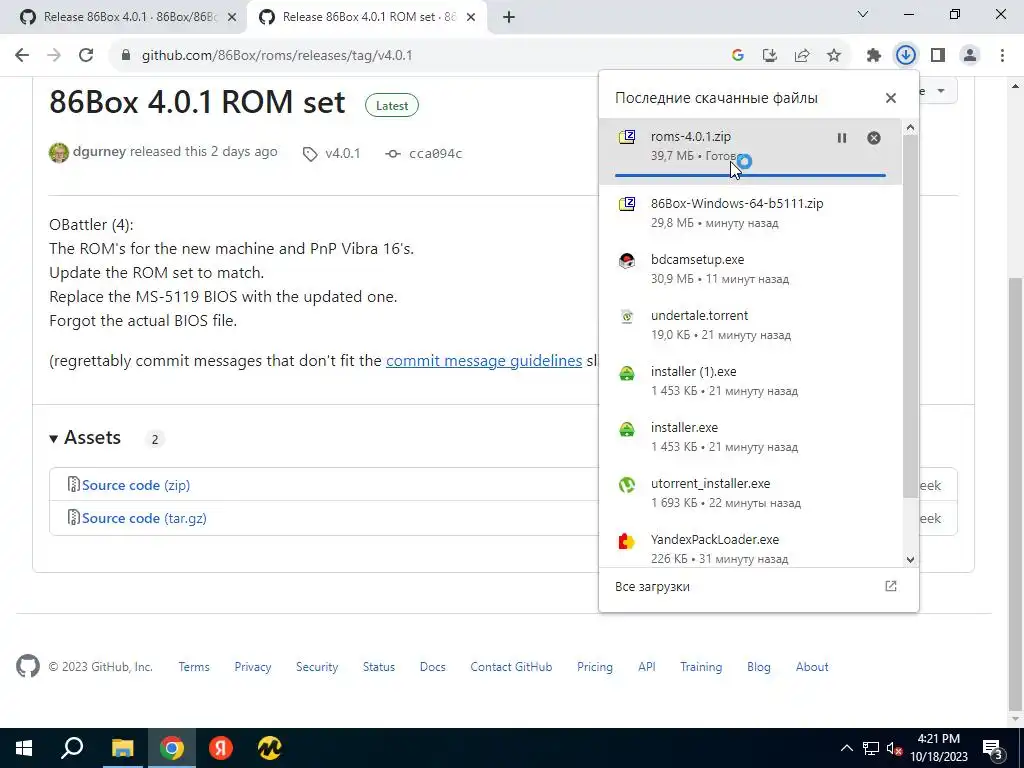This screenshot has width=1024, height=768.
Task: Reload the GitHub release page
Action: tap(86, 56)
